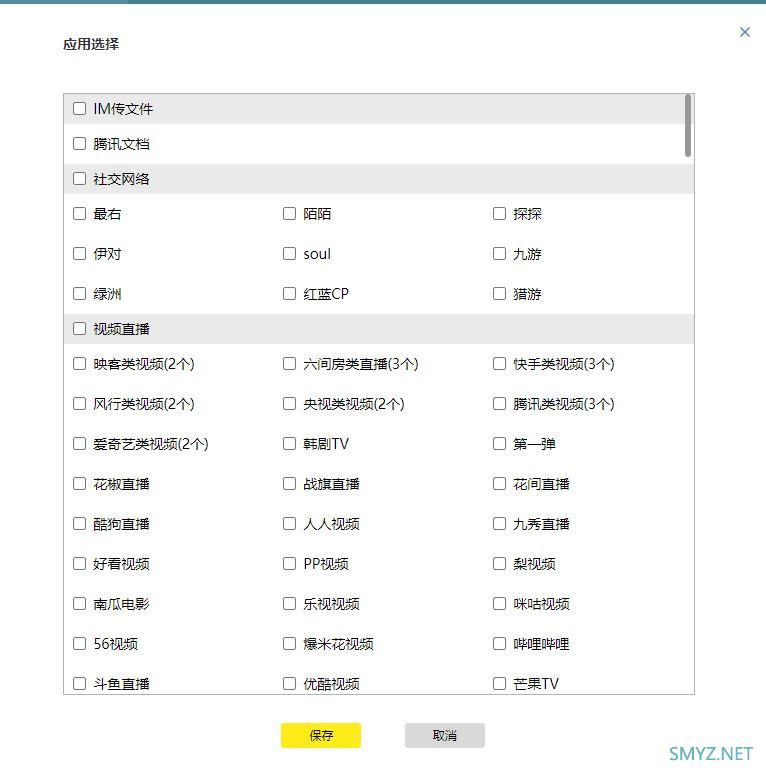
Task: Tick the 爆米花视频 checkbox
Action: (x=289, y=643)
